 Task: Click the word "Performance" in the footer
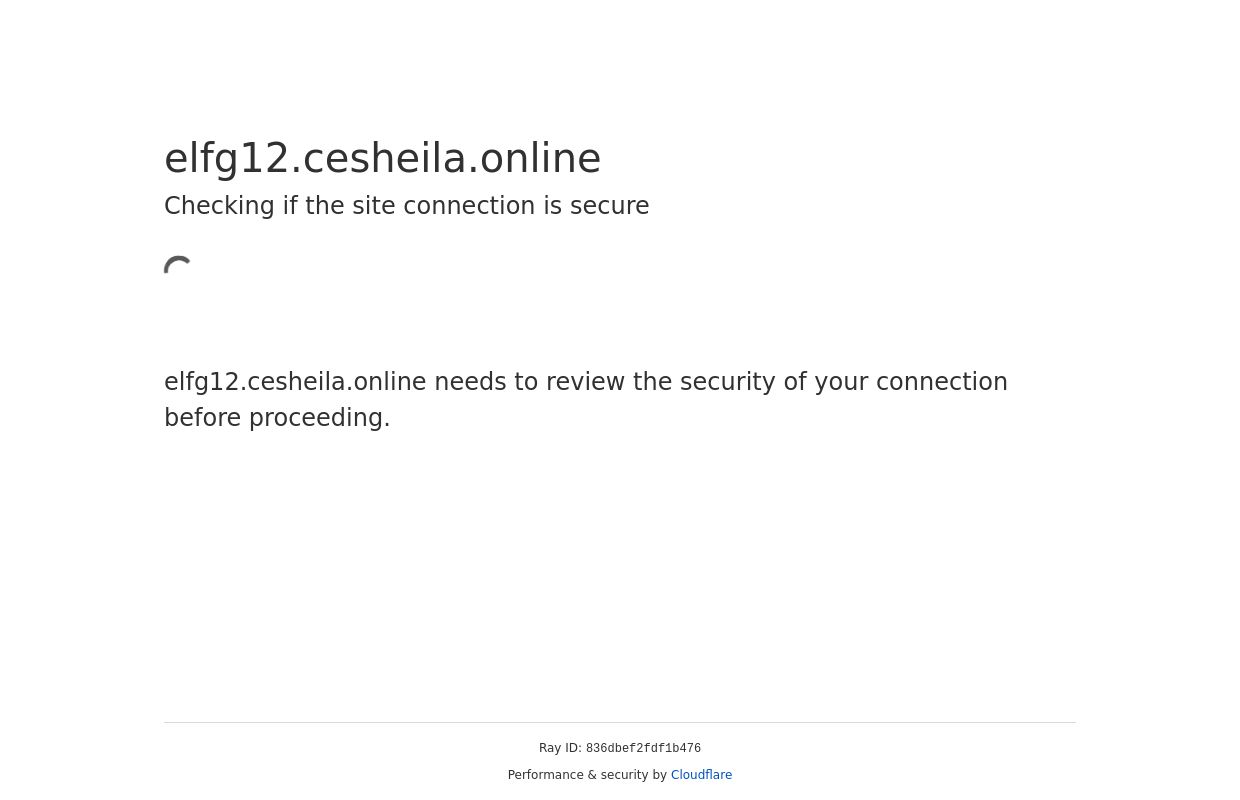coord(545,775)
